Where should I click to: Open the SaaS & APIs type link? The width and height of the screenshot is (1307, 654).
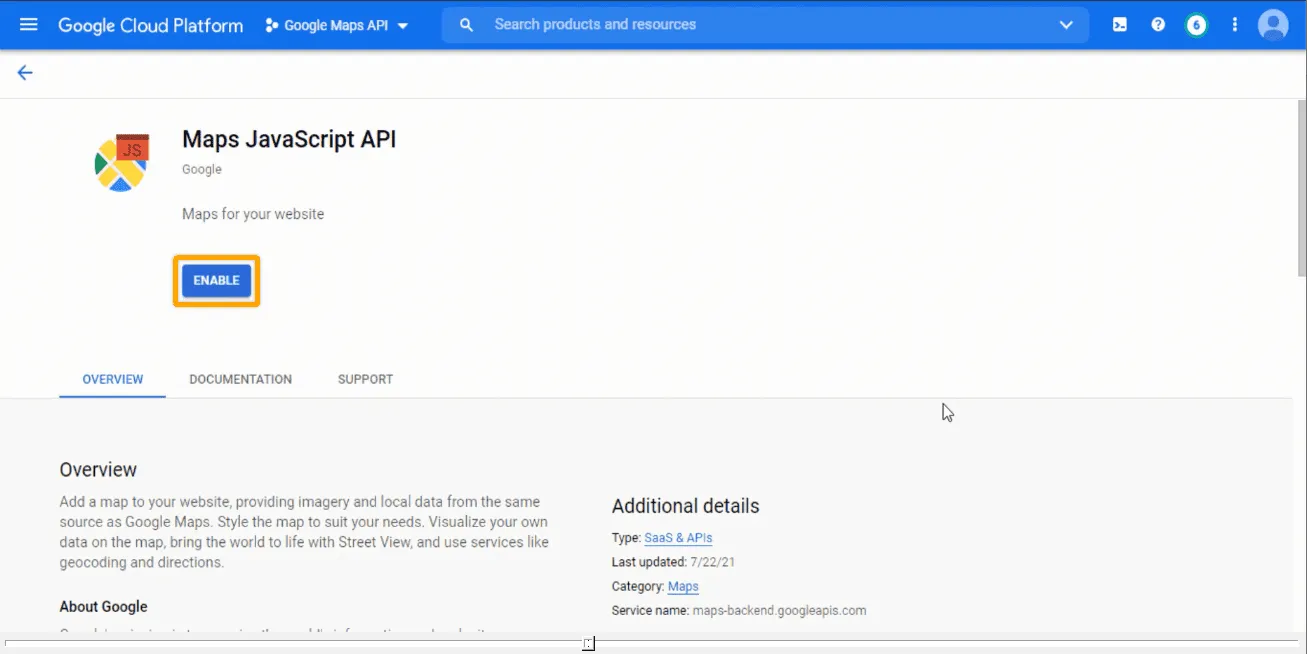[678, 538]
